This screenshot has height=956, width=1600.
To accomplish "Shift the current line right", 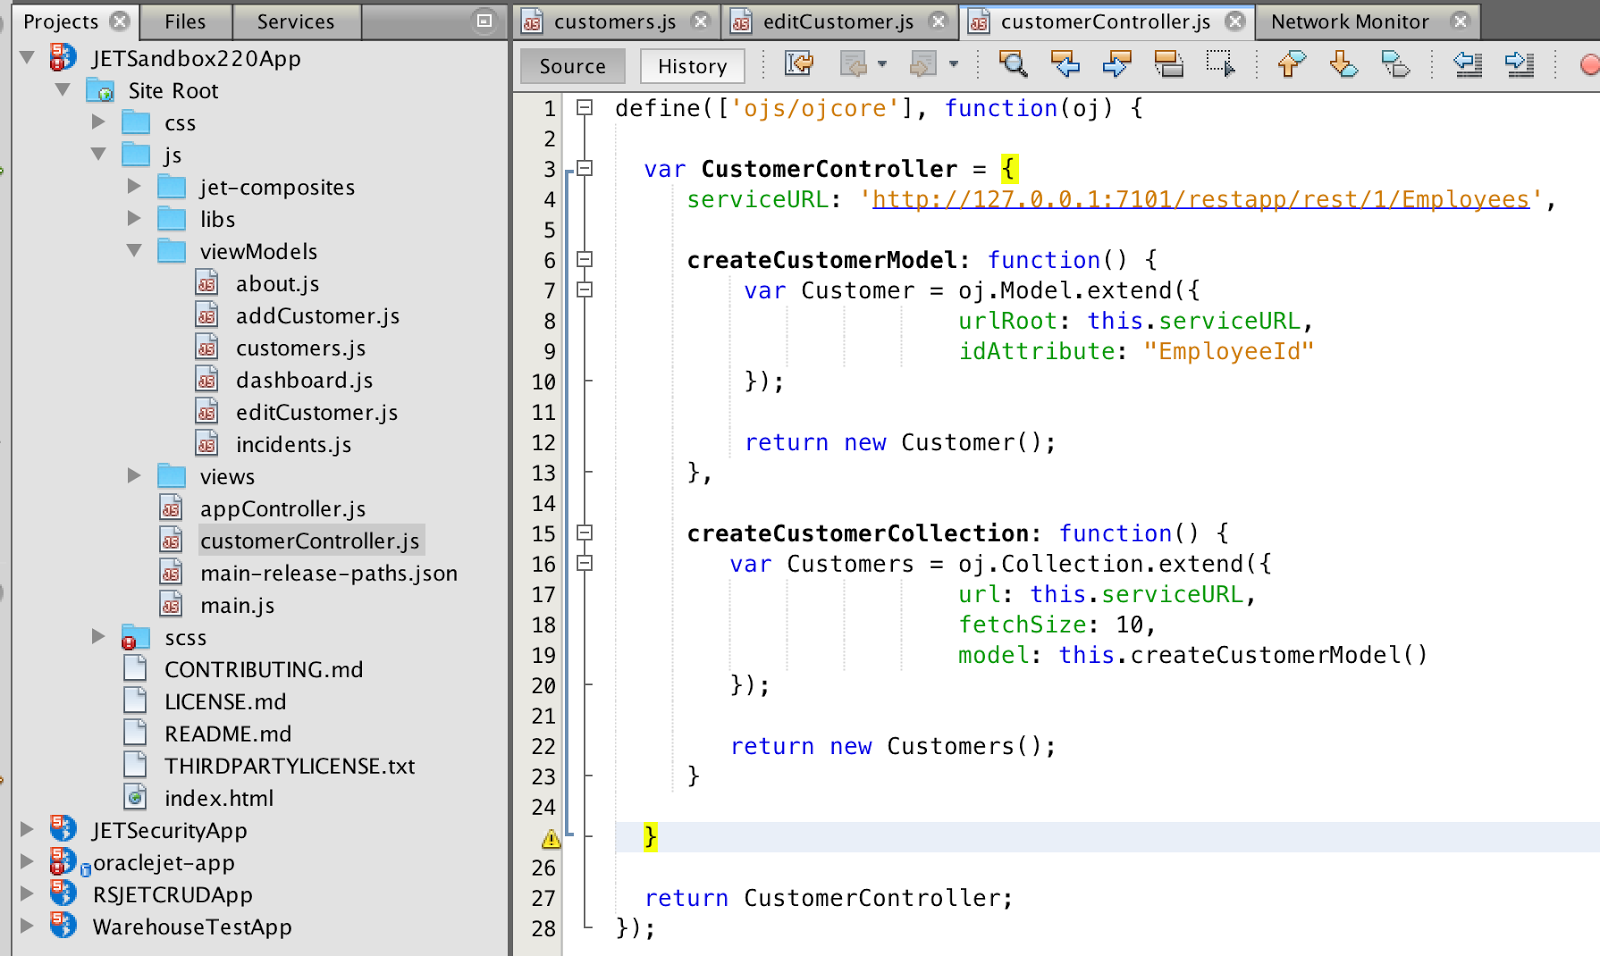I will (x=1518, y=65).
